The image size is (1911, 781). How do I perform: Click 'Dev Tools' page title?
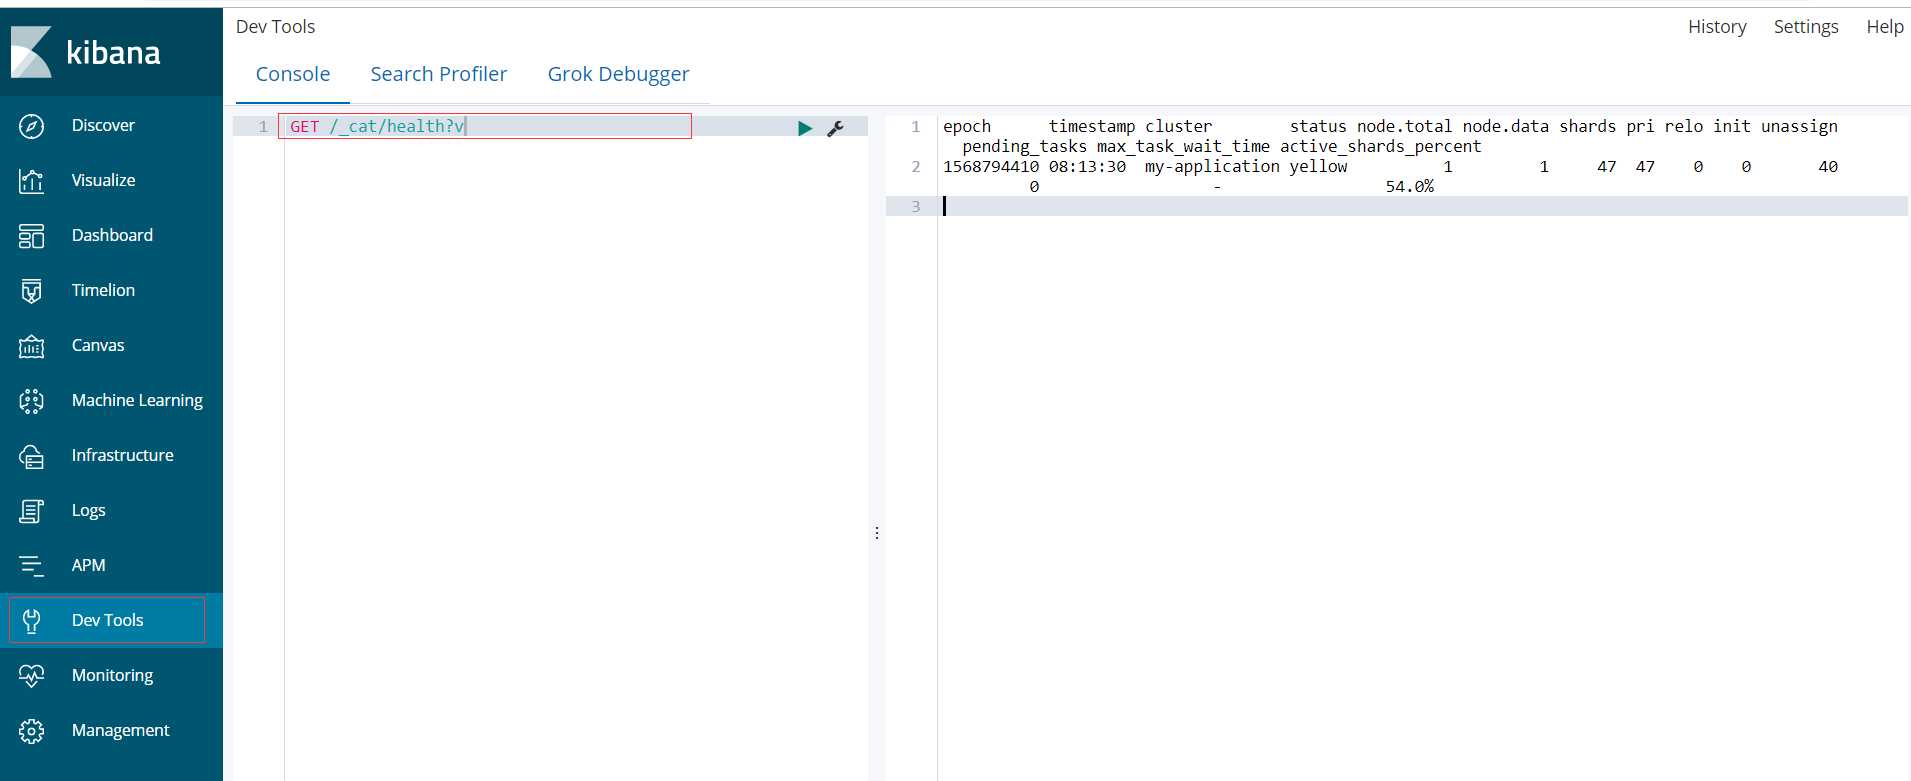tap(275, 27)
